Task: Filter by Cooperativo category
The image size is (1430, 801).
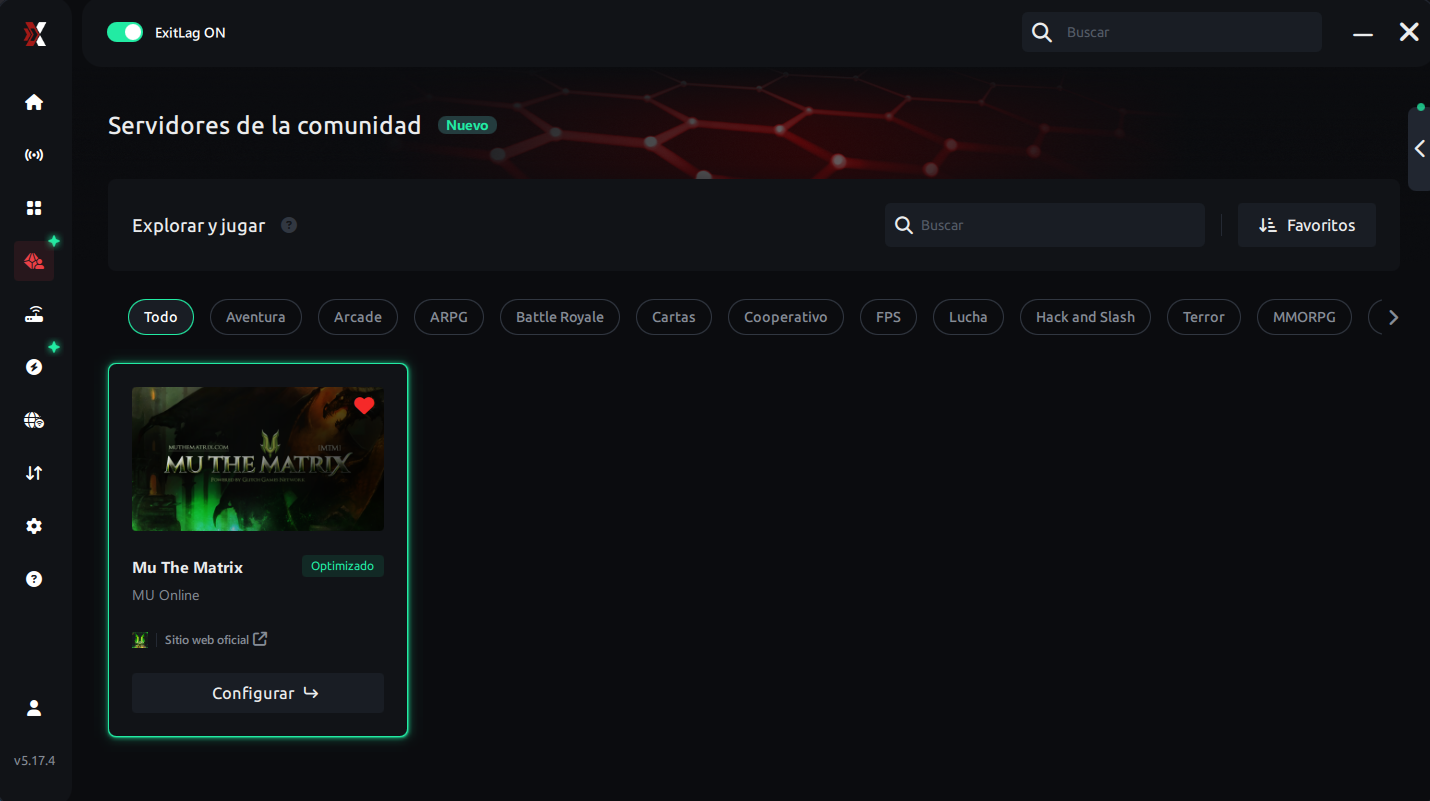Action: (786, 317)
